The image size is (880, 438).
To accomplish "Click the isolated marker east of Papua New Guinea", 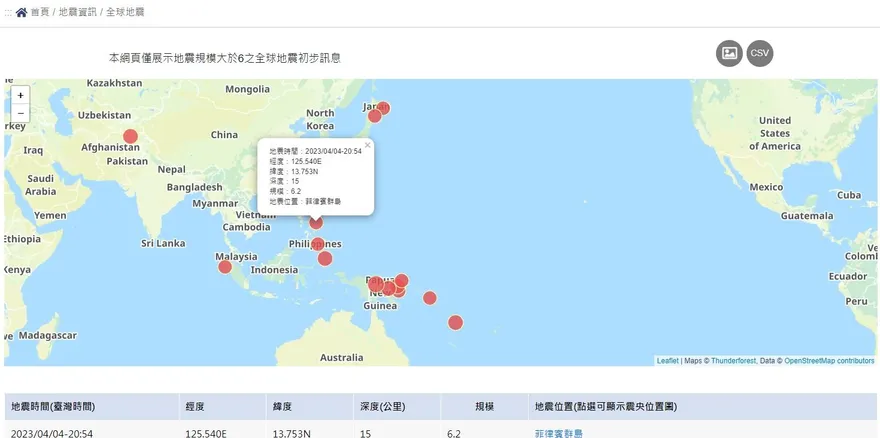I will coord(430,298).
